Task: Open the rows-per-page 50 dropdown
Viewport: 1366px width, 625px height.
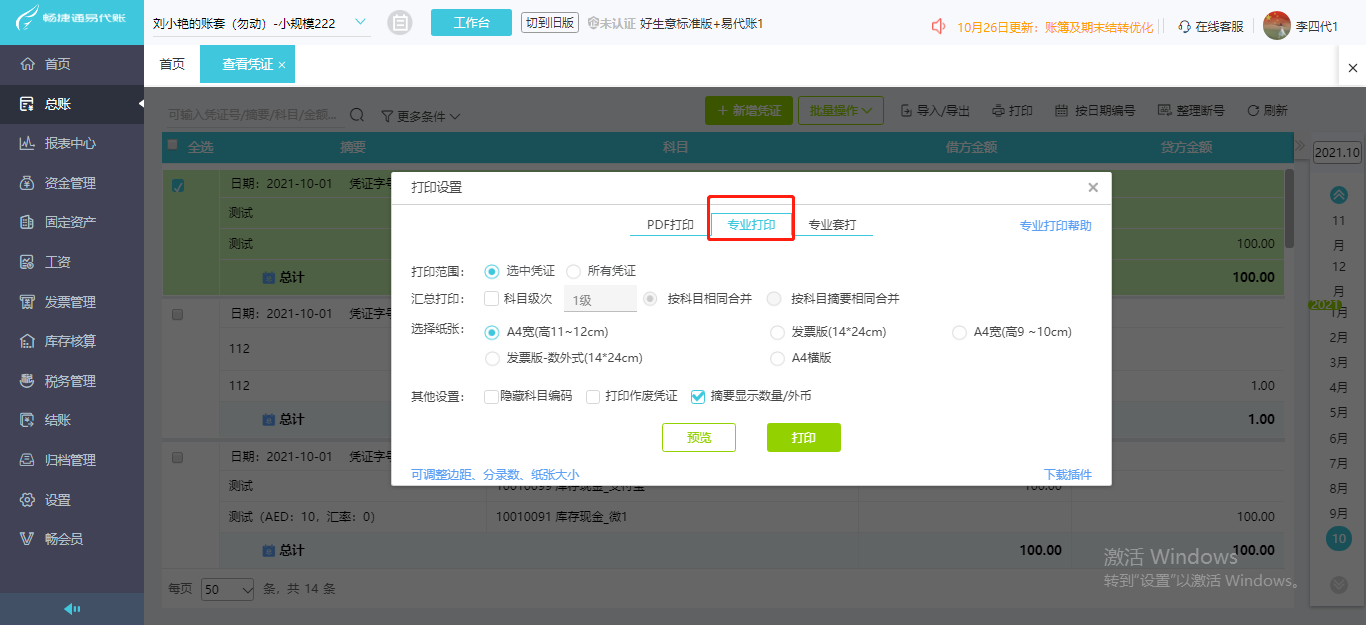Action: tap(228, 590)
